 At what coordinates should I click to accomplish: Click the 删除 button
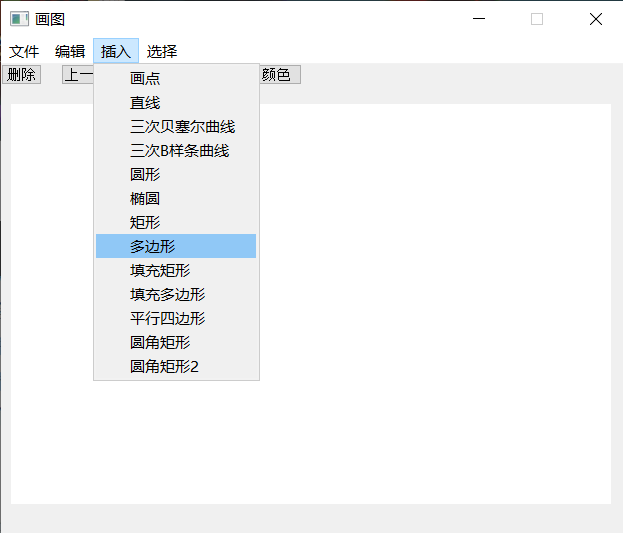point(21,75)
